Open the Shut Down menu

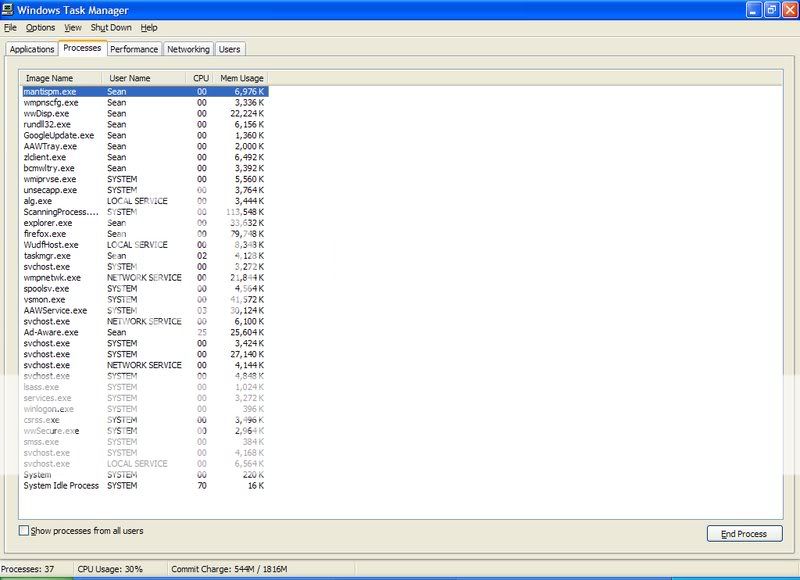pyautogui.click(x=110, y=28)
